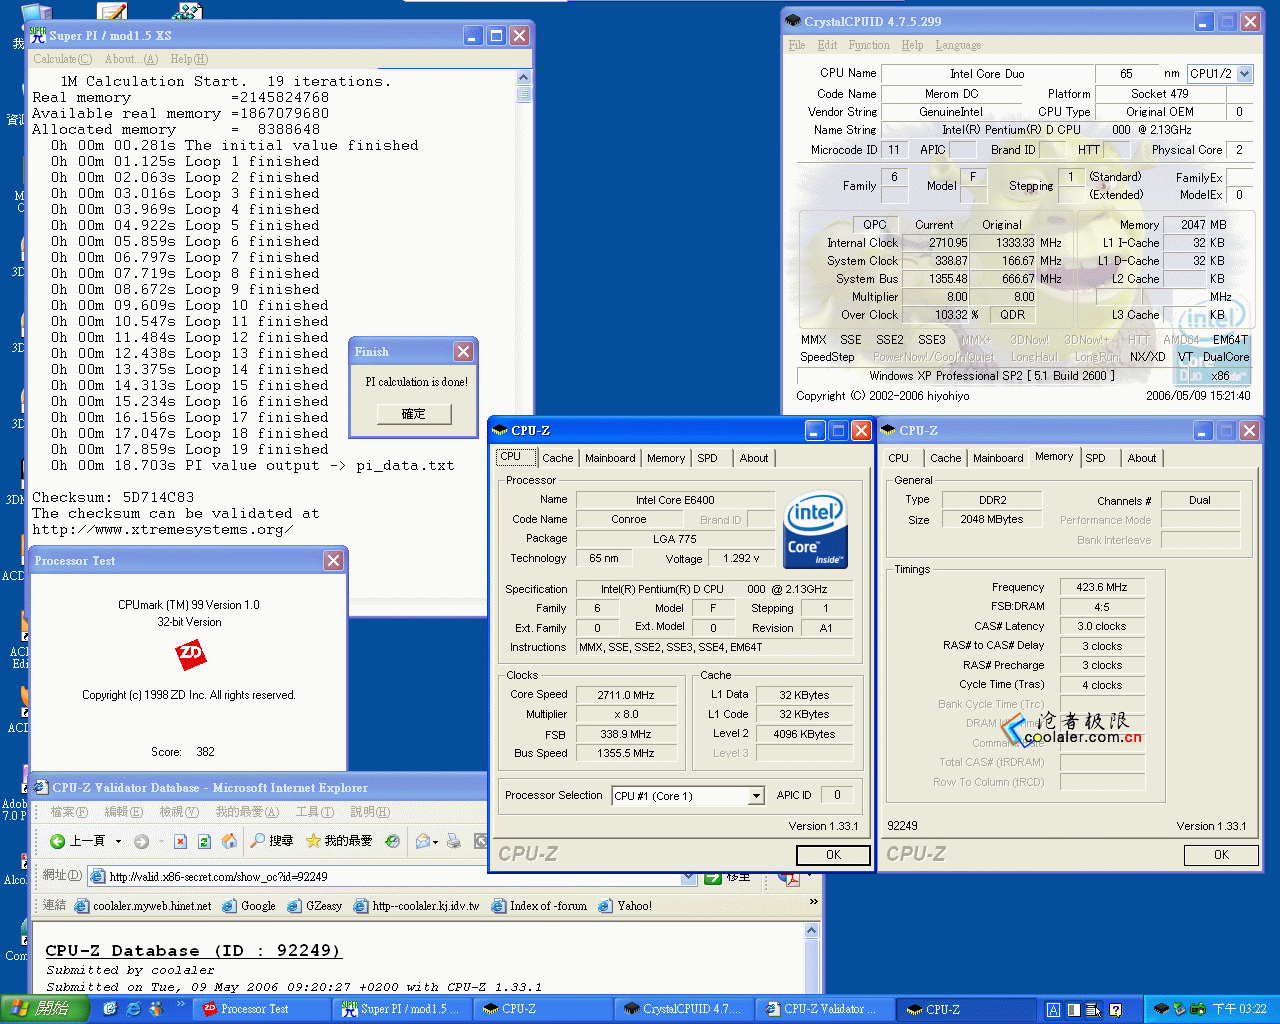Viewport: 1280px width, 1024px height.
Task: Click the Intel Core inside logo in CPU-Z
Action: pyautogui.click(x=816, y=530)
